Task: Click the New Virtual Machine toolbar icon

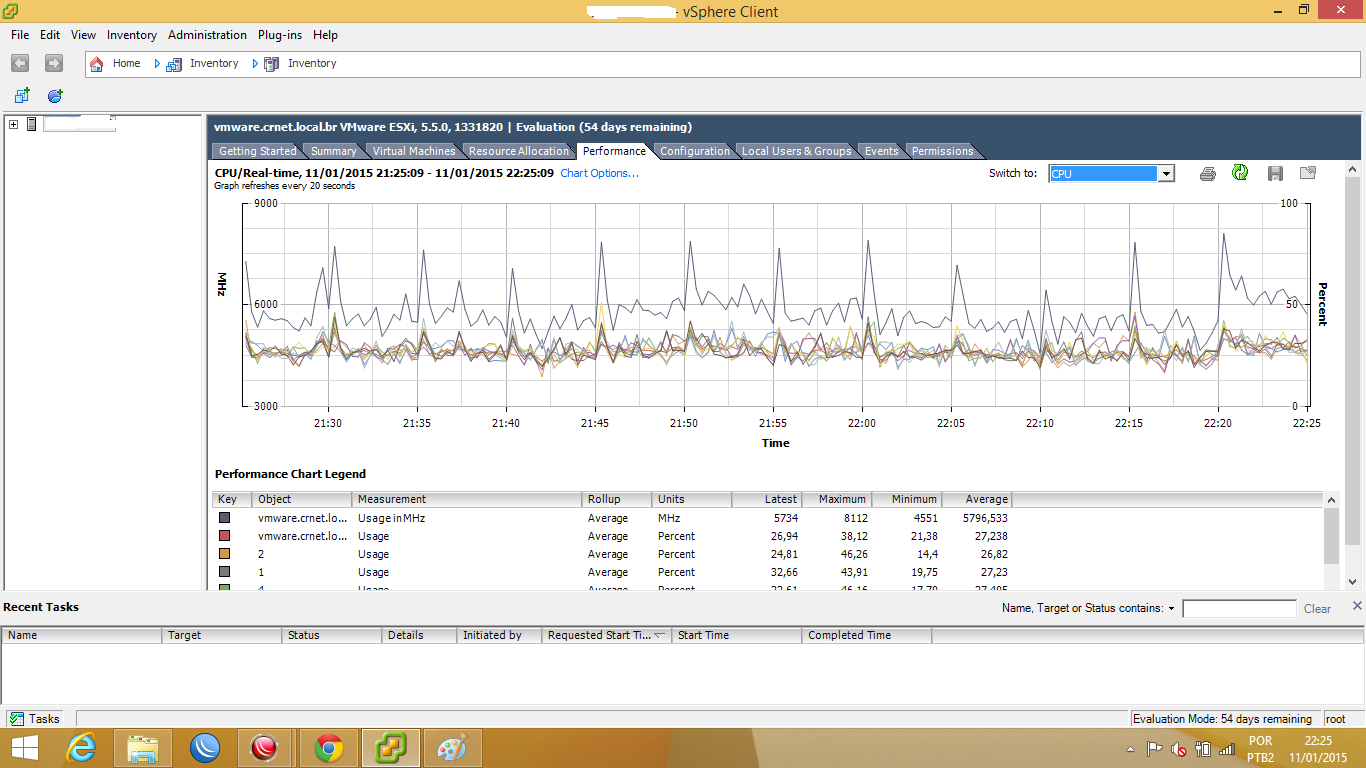Action: point(22,96)
